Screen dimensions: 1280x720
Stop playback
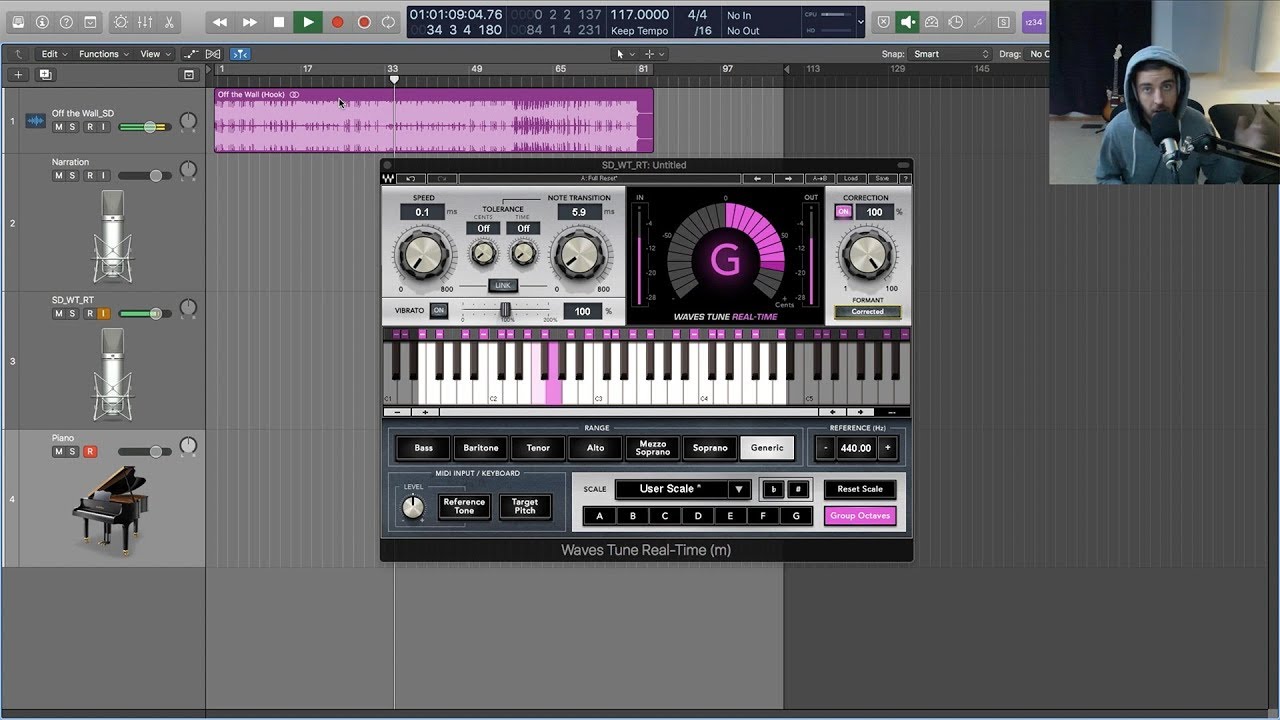tap(279, 22)
